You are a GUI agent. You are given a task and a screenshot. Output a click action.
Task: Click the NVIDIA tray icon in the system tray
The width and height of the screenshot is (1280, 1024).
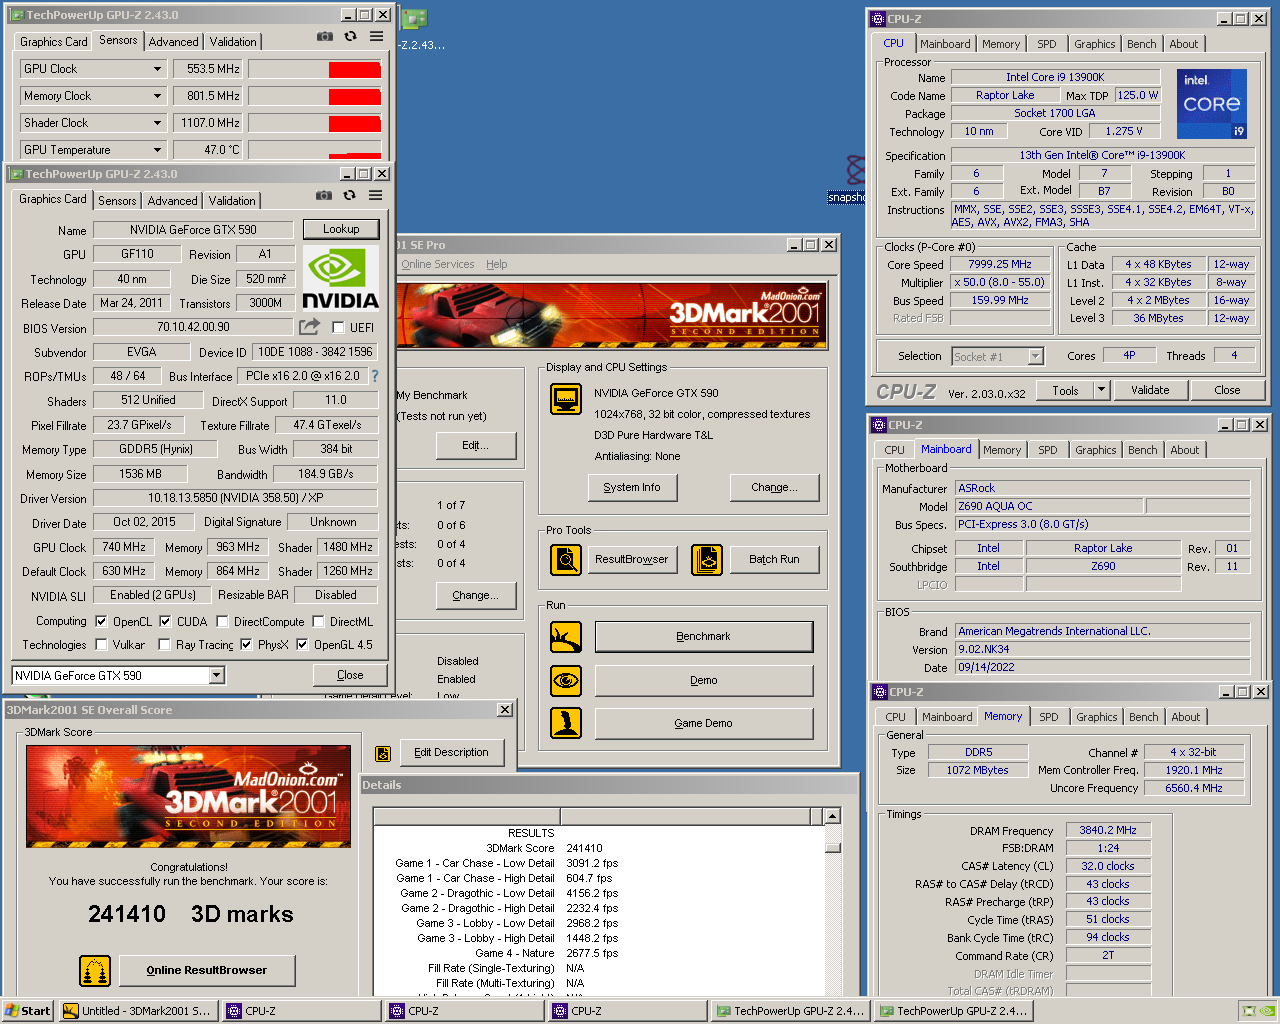tap(1266, 1011)
